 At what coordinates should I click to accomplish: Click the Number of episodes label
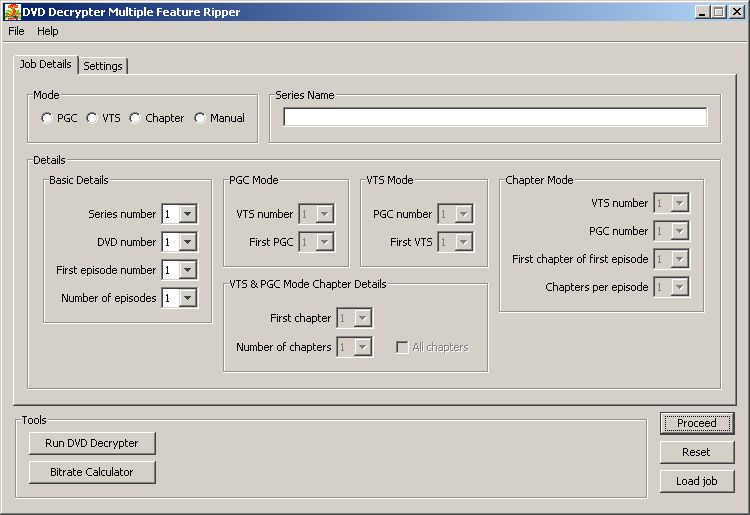(109, 298)
